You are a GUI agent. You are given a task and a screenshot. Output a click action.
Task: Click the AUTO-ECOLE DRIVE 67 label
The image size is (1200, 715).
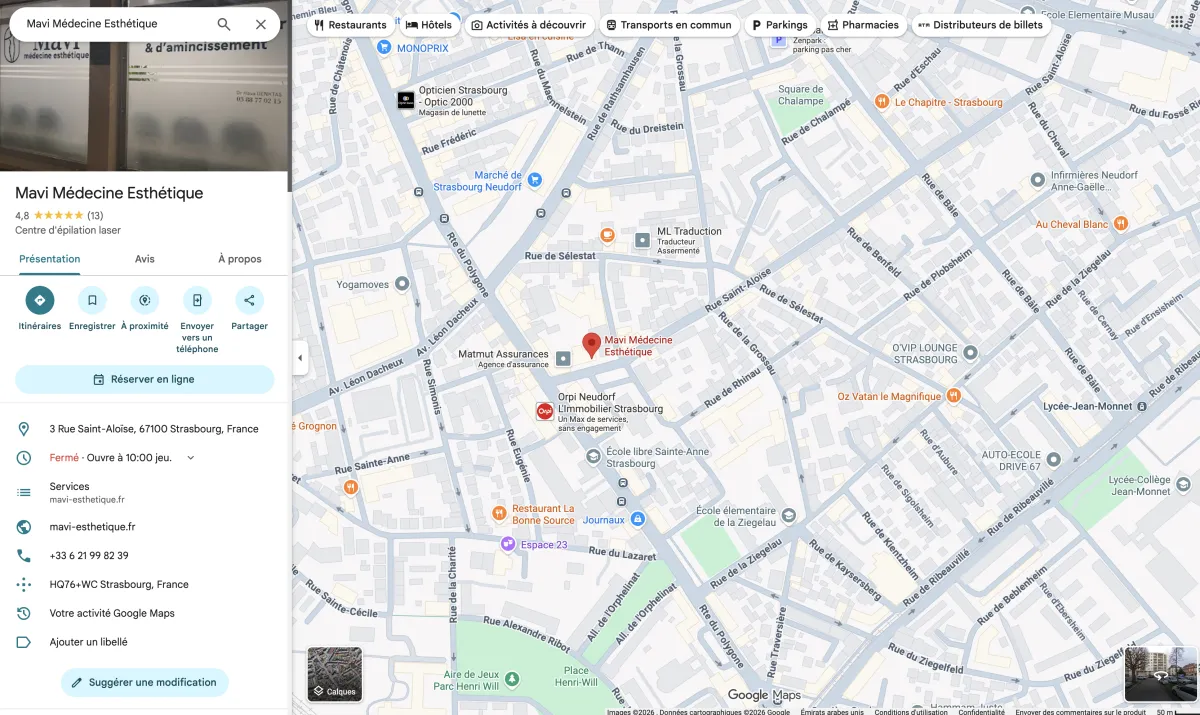[1011, 460]
